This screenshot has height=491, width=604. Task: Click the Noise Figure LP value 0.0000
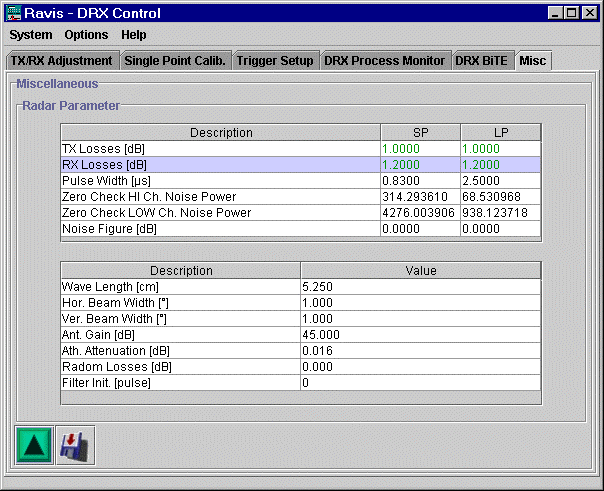click(x=501, y=229)
